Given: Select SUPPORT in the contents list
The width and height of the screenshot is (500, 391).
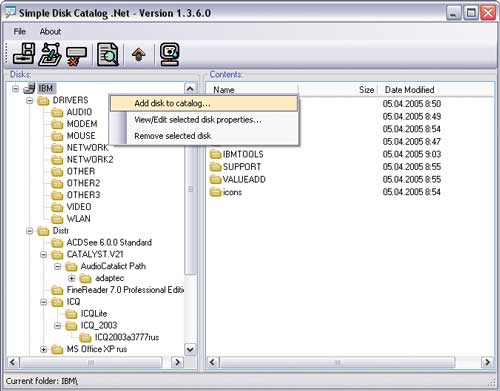Looking at the screenshot, I should [x=242, y=167].
